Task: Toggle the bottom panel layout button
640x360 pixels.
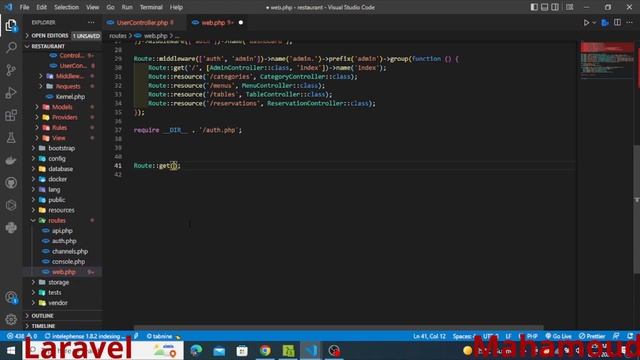Action: pyautogui.click(x=544, y=7)
